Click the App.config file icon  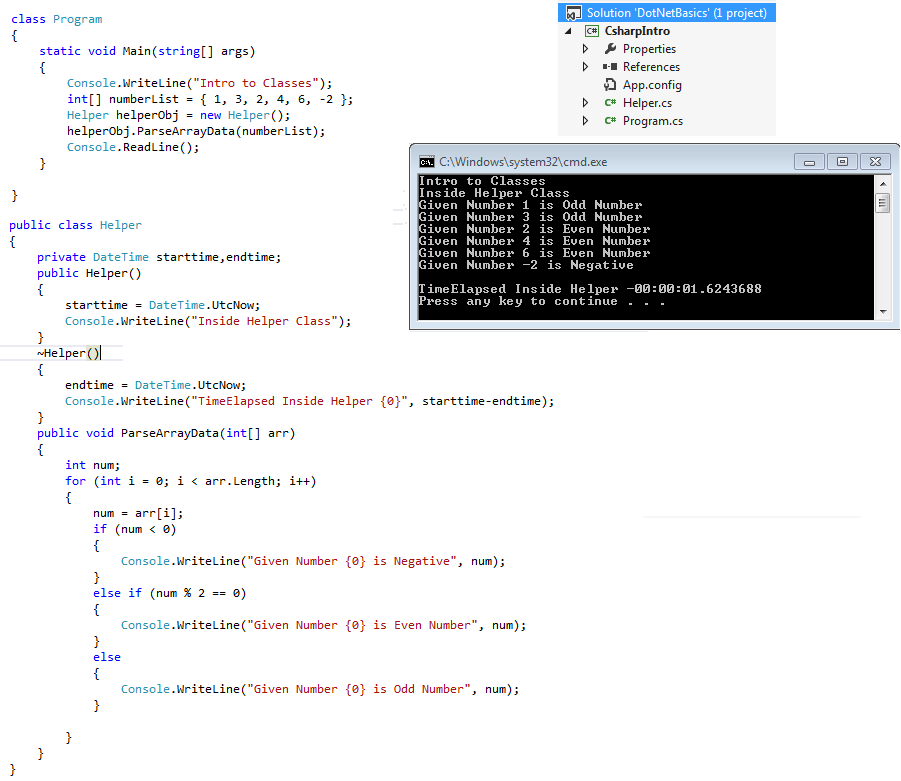[610, 85]
